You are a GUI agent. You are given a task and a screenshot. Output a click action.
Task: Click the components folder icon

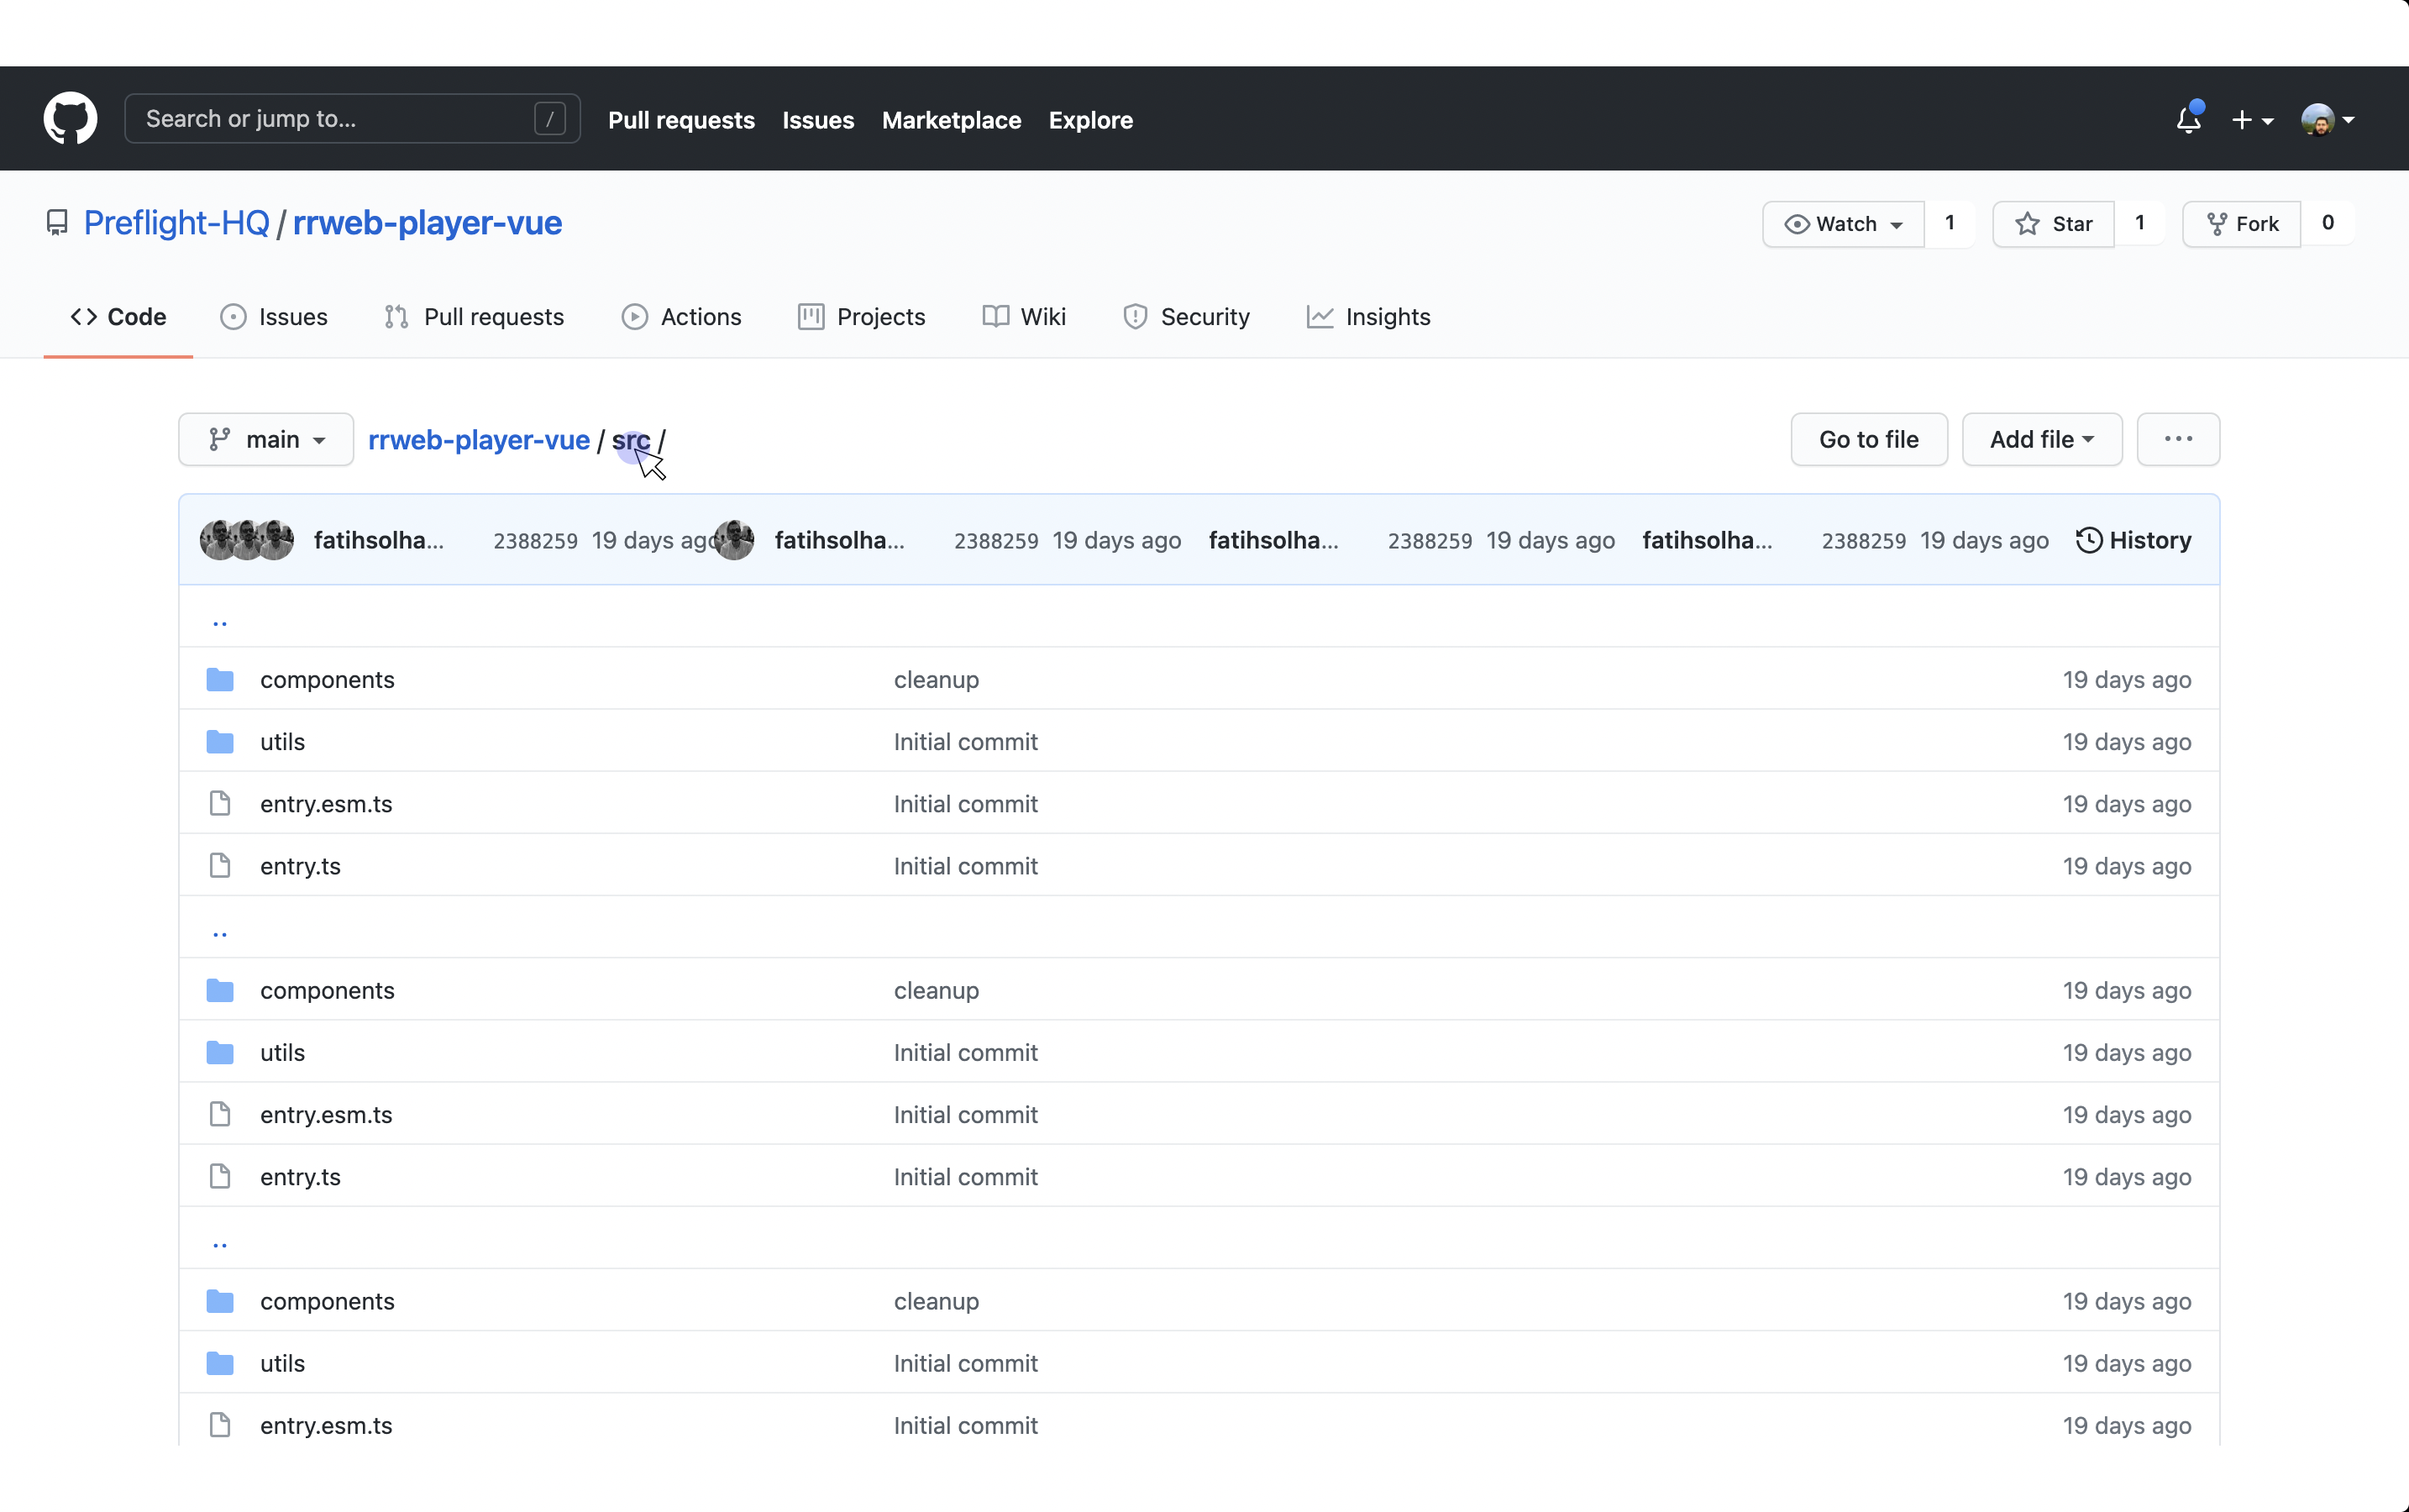tap(219, 679)
